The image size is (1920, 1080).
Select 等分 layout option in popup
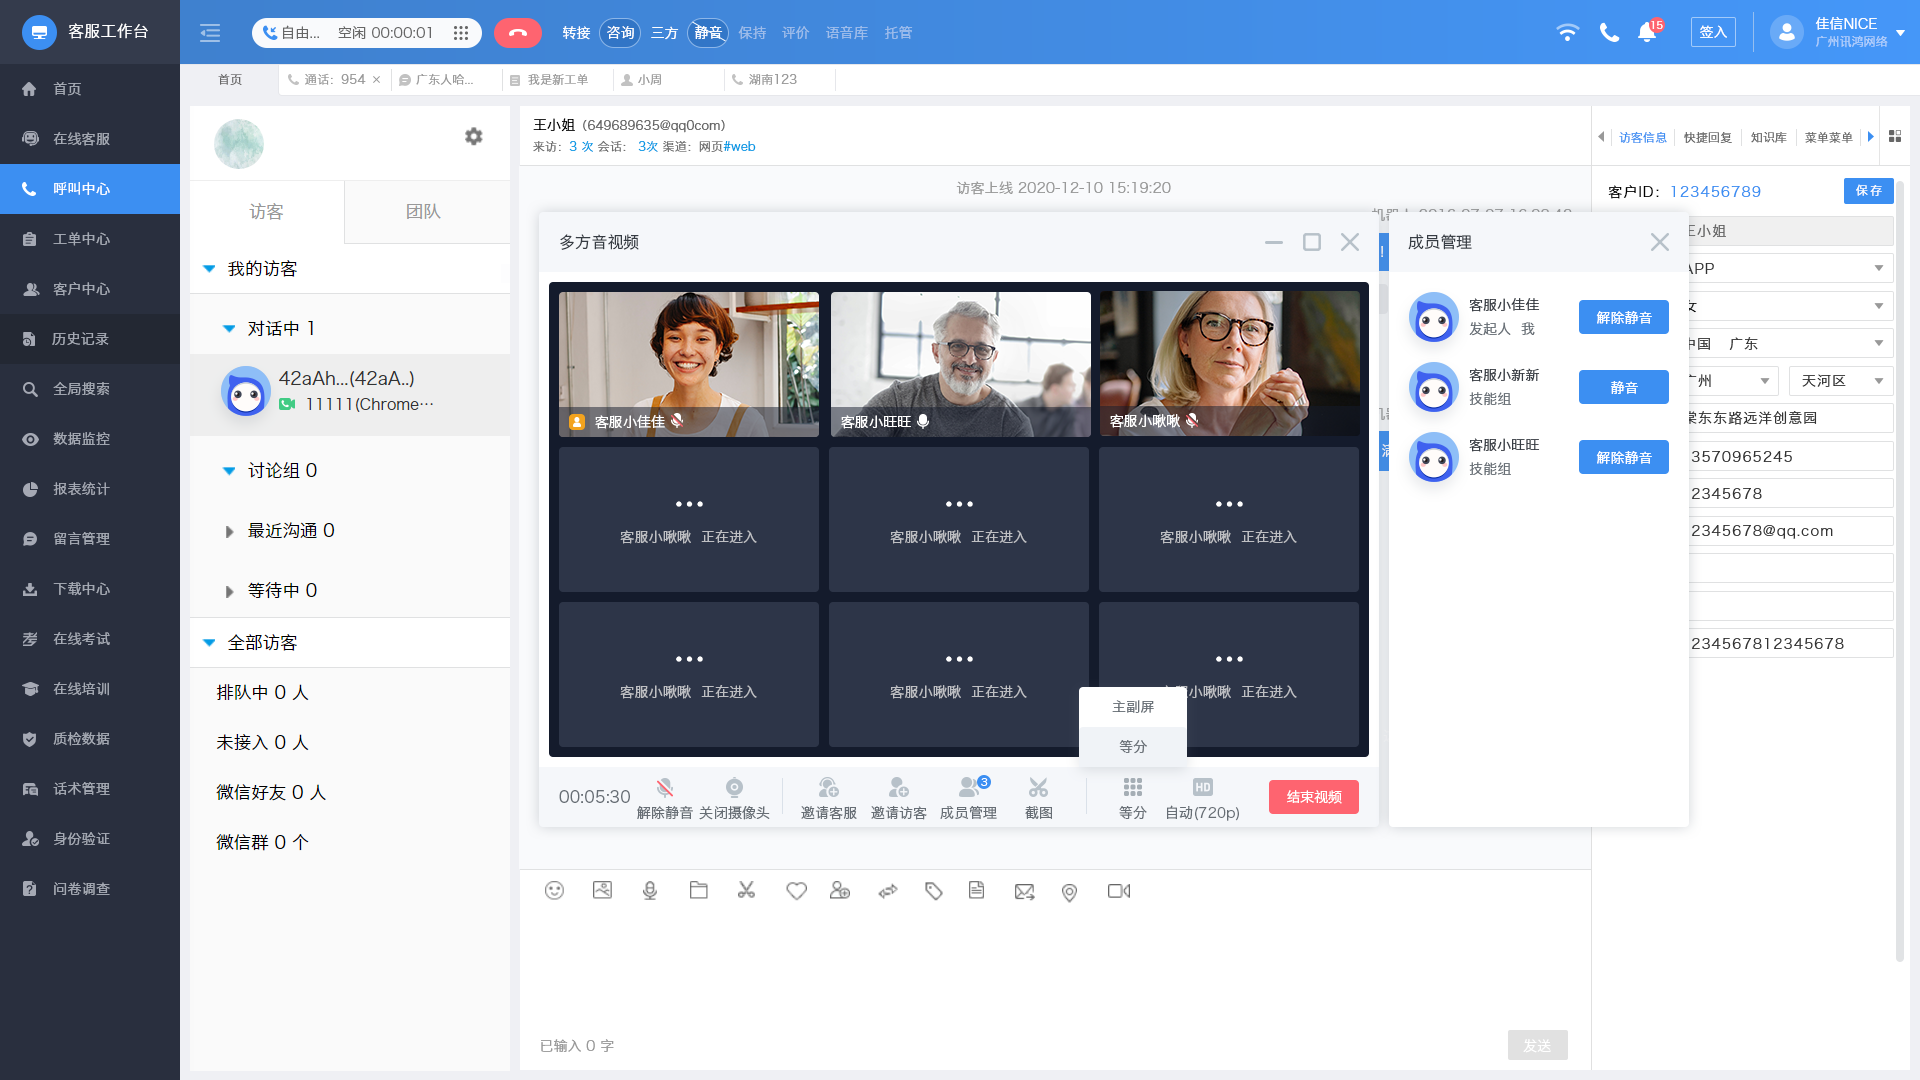pyautogui.click(x=1133, y=746)
